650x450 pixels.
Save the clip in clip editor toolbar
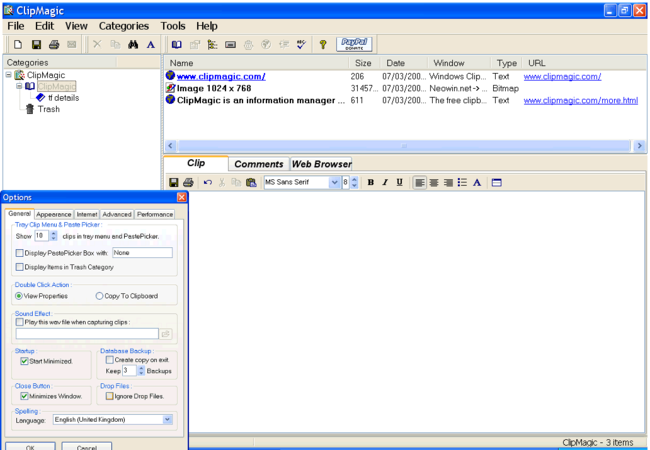(174, 182)
